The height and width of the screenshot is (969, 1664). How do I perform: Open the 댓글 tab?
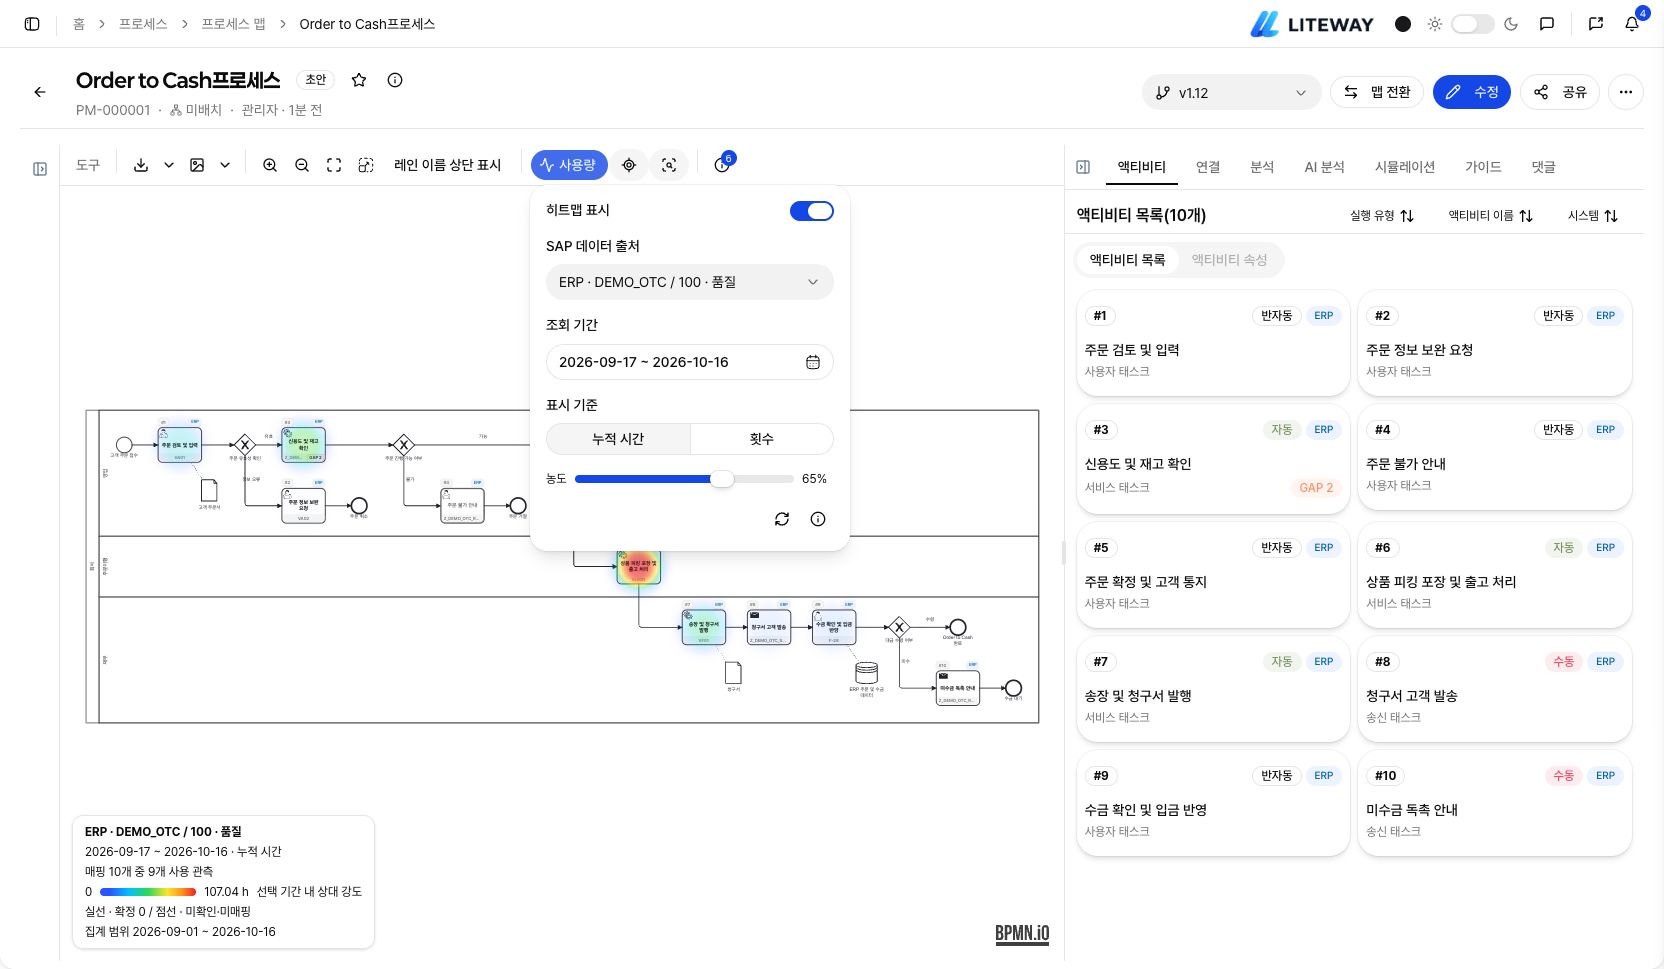pos(1543,167)
